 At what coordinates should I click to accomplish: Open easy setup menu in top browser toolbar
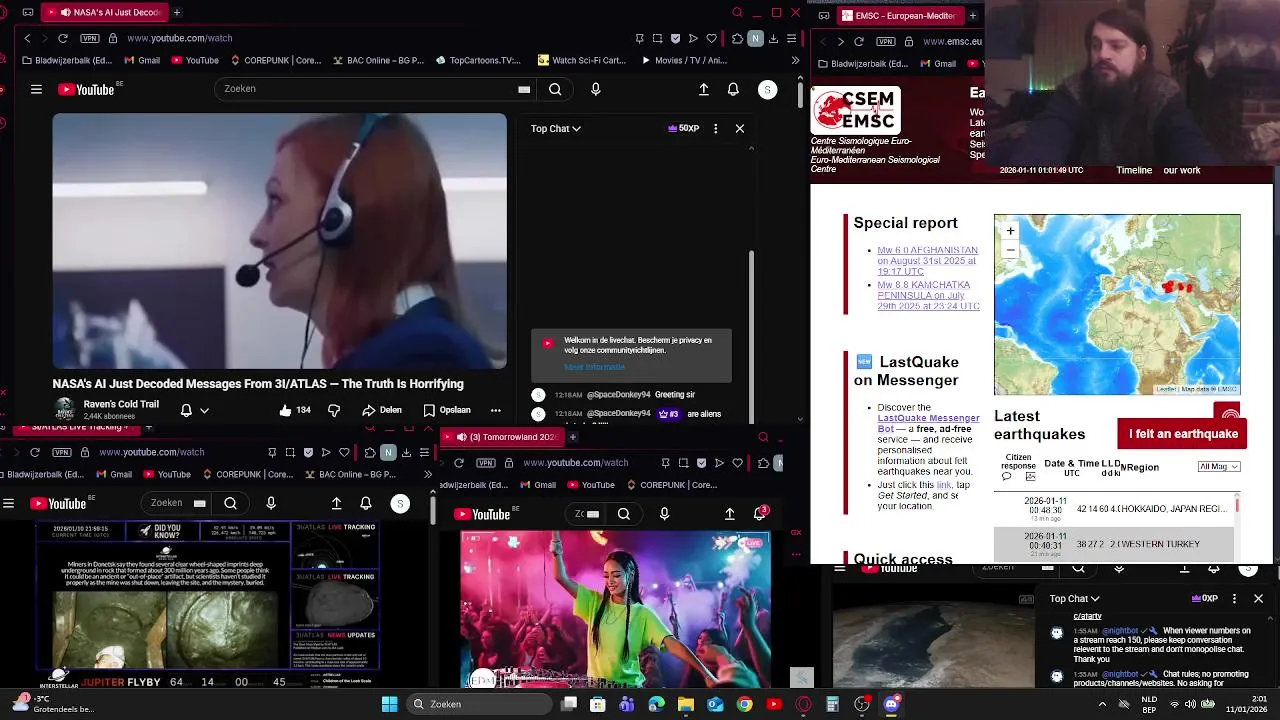792,38
